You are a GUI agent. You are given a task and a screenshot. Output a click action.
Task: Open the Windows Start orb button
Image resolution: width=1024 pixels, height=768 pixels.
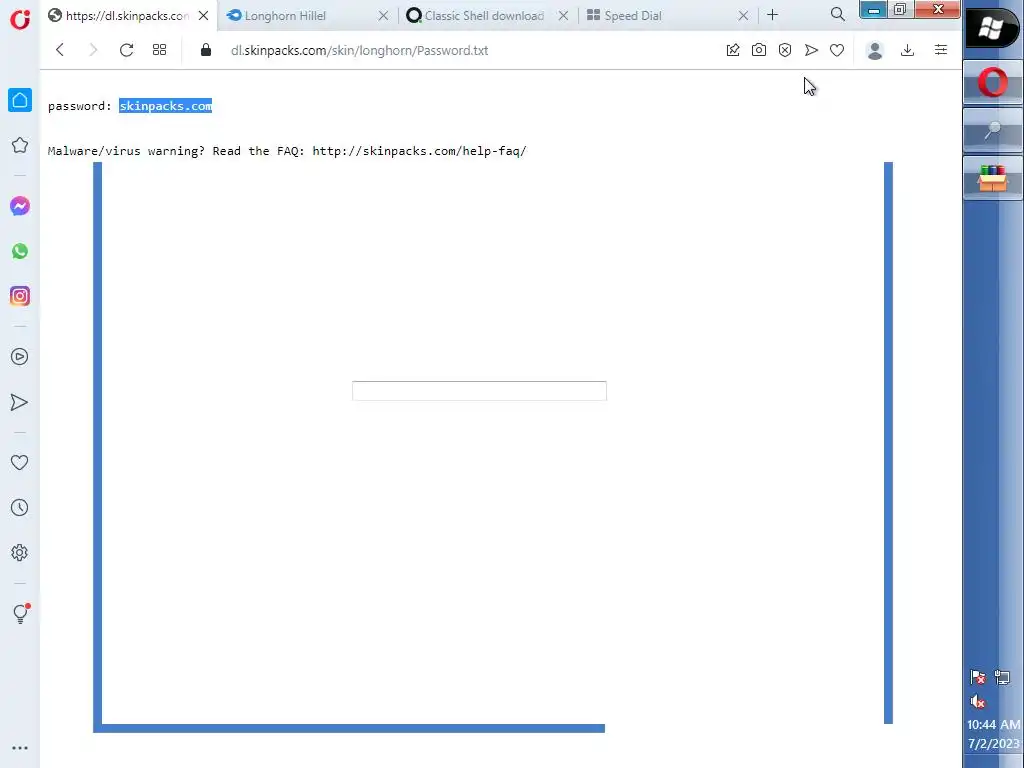pyautogui.click(x=993, y=29)
